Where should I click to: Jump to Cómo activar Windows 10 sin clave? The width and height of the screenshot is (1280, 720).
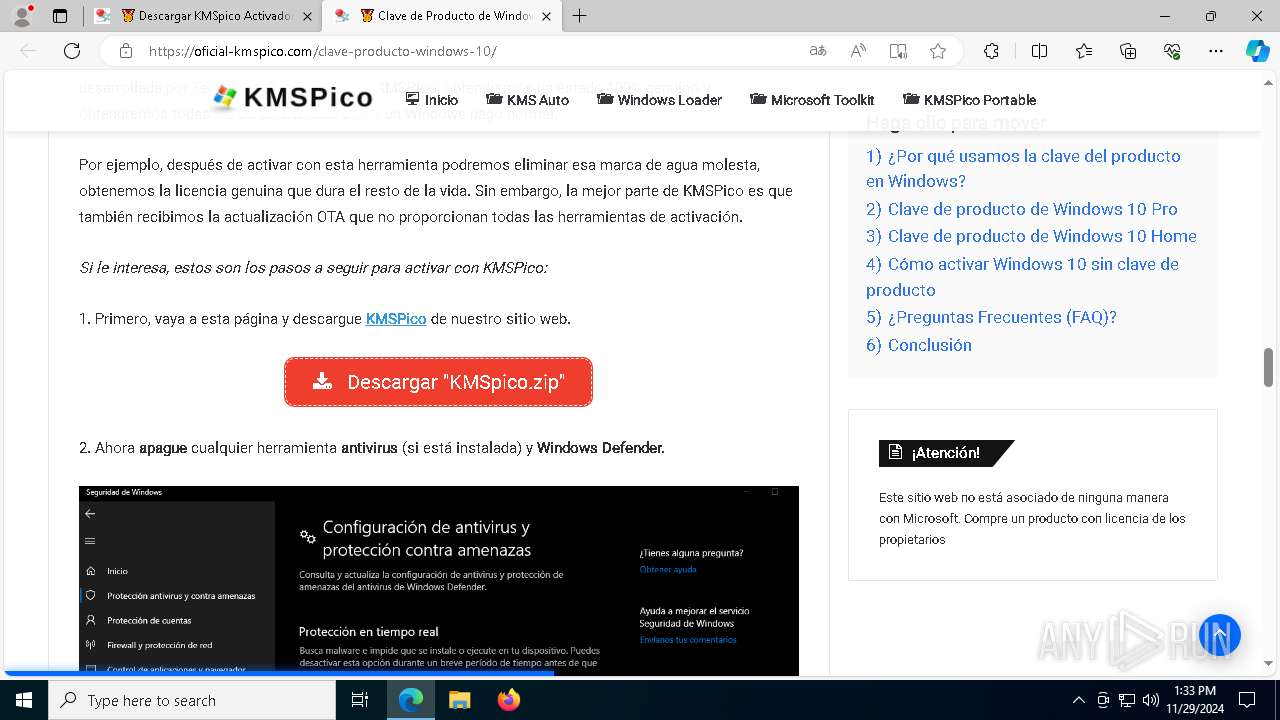pos(1022,277)
